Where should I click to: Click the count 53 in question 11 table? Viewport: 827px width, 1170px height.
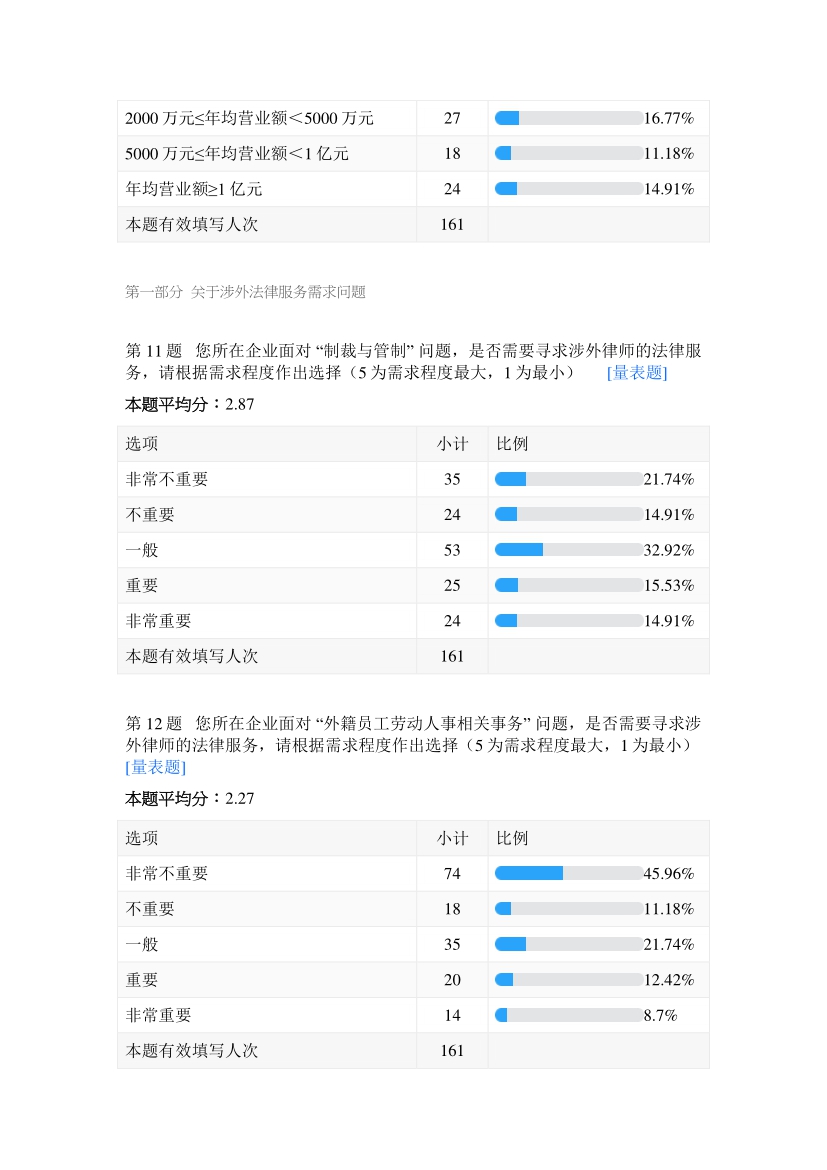452,550
